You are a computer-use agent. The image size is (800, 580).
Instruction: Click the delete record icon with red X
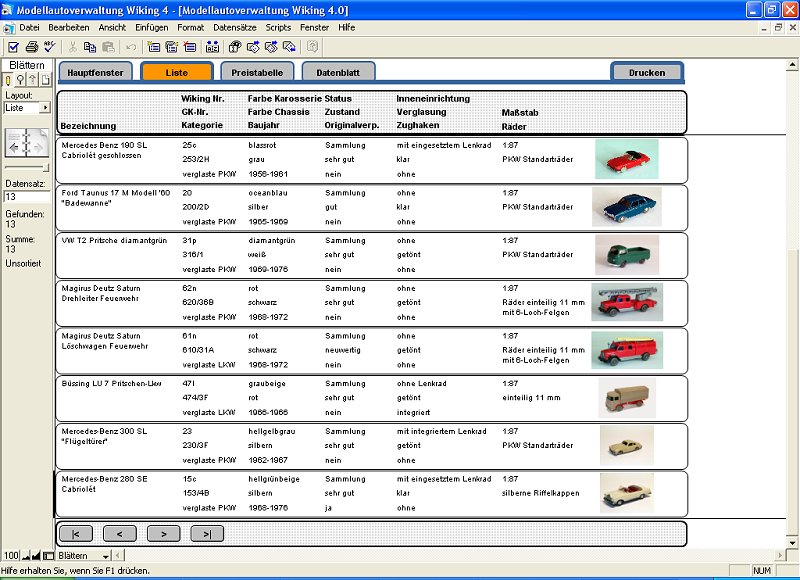click(190, 47)
